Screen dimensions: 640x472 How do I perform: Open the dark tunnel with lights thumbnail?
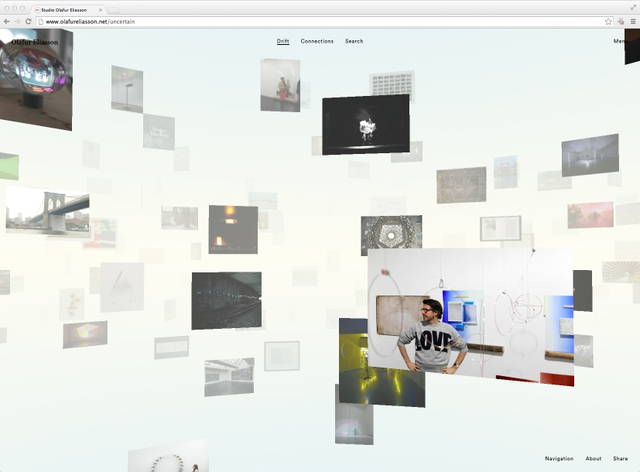[227, 301]
